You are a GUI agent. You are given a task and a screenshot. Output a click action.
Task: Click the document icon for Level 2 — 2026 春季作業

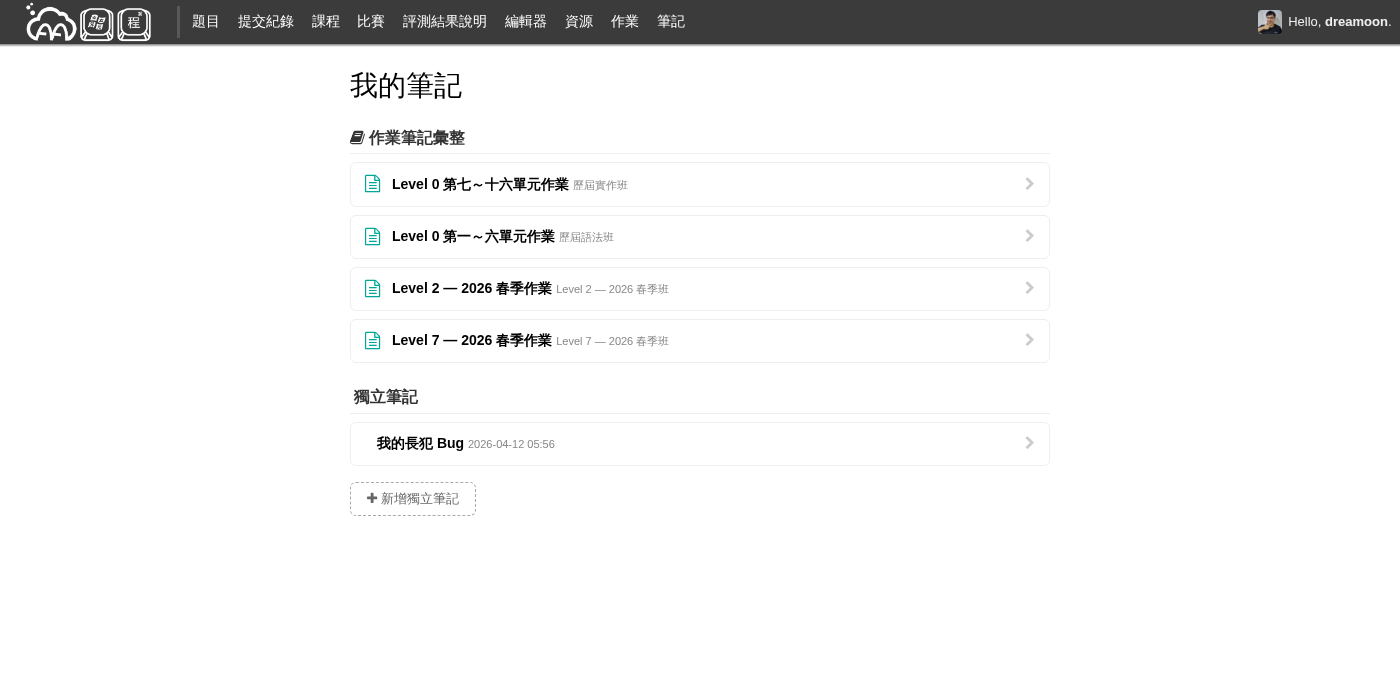(373, 288)
